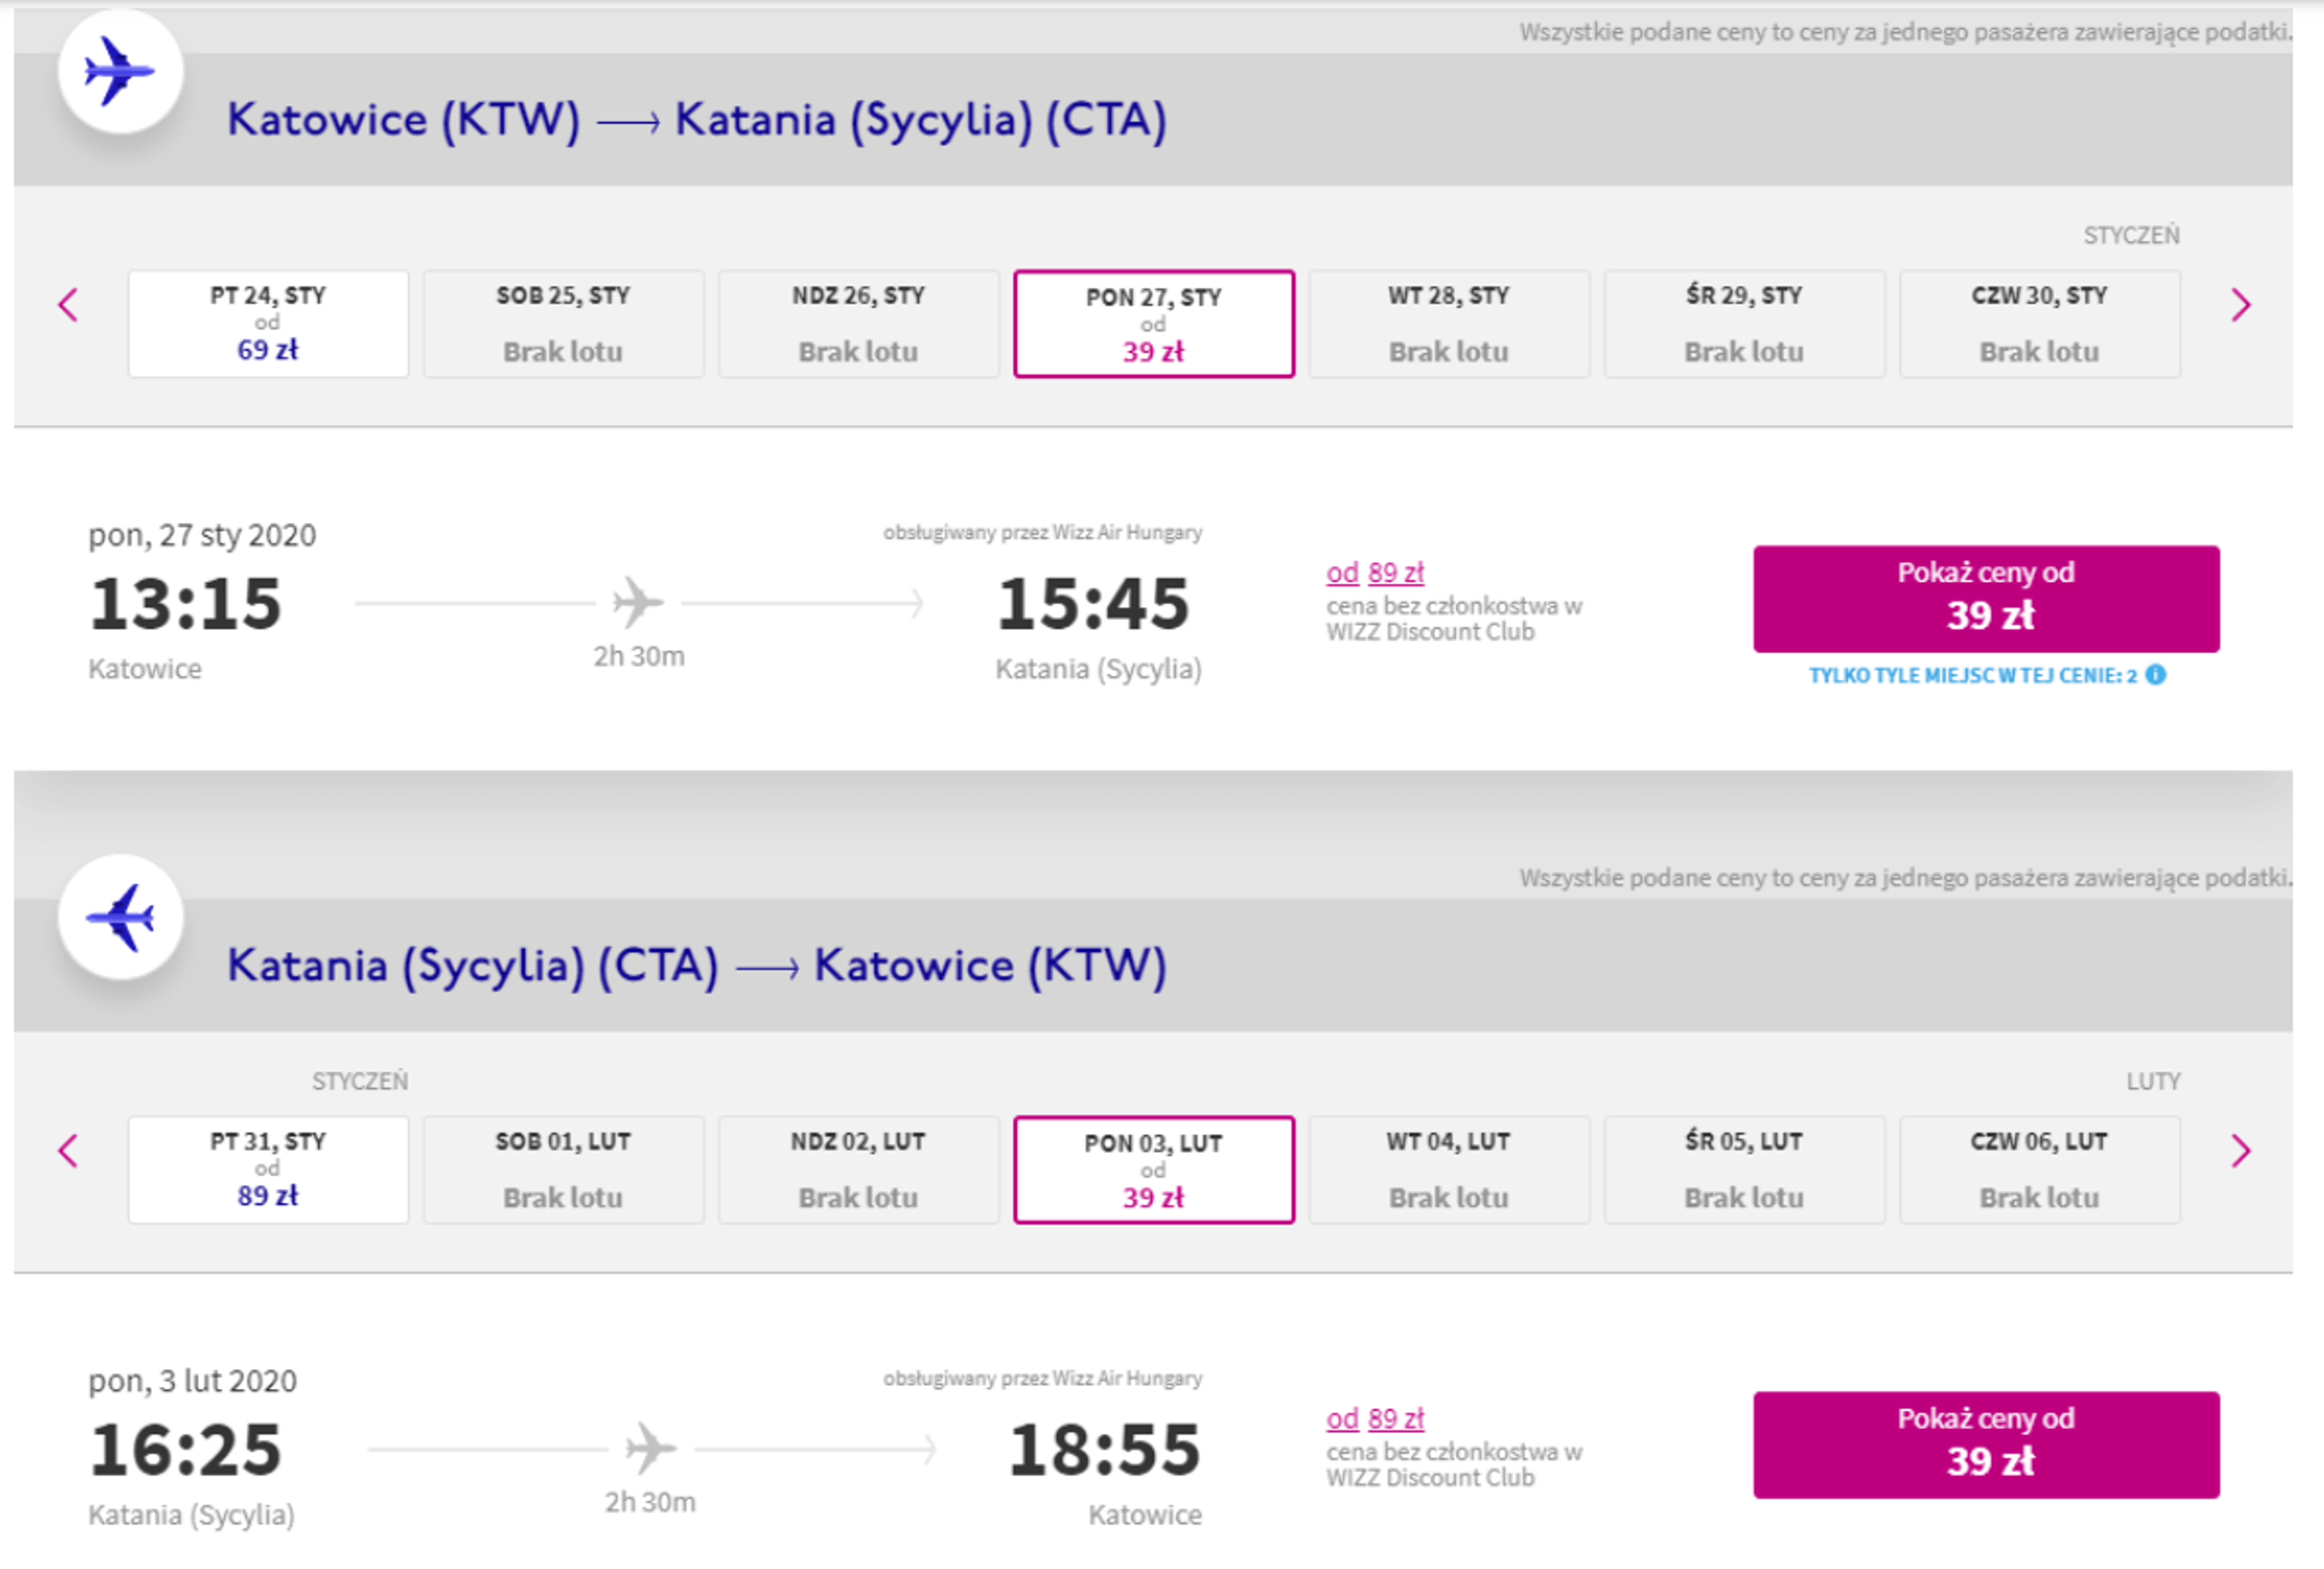This screenshot has width=2324, height=1569.
Task: Click plane icon on 13:15 flight route
Action: tap(638, 602)
